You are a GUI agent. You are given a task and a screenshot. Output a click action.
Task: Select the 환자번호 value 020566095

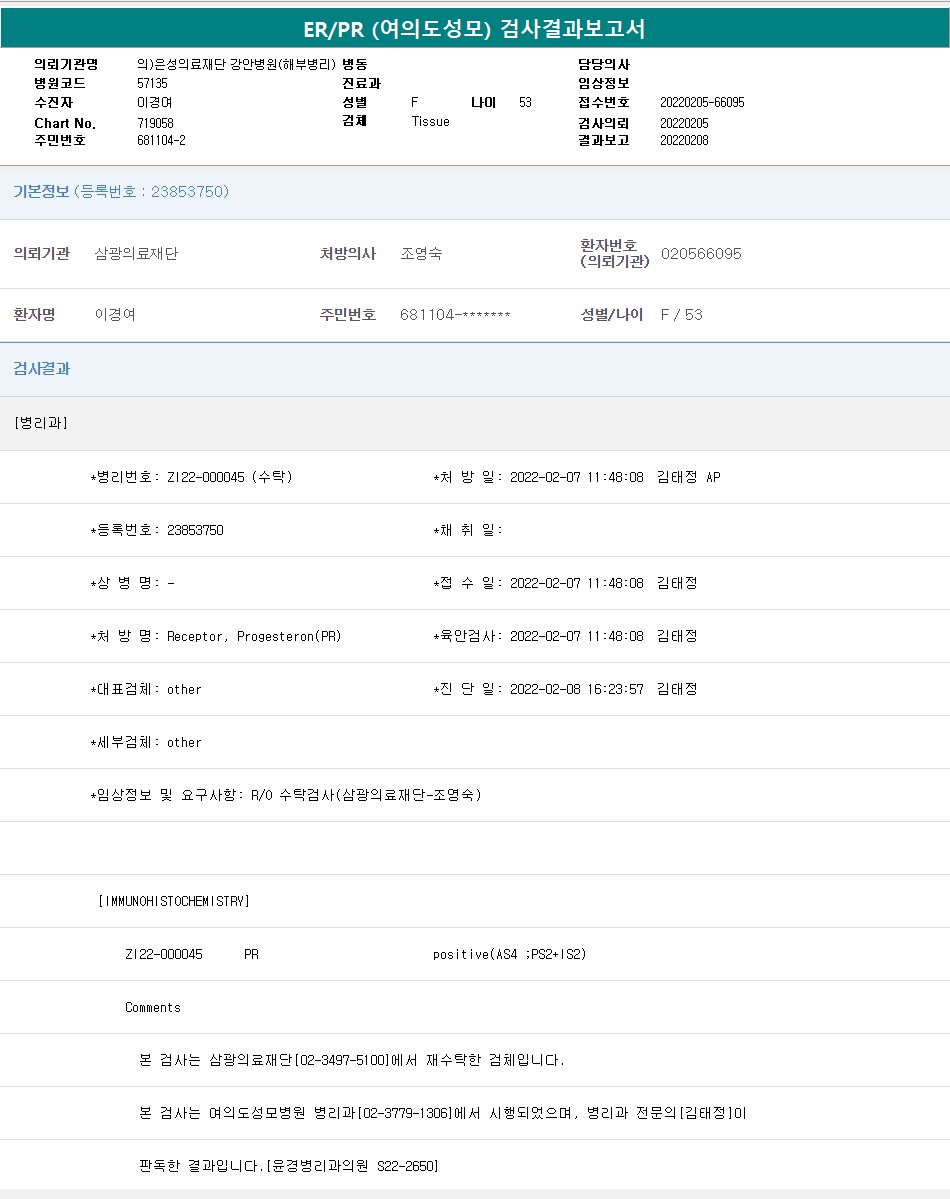tap(701, 254)
